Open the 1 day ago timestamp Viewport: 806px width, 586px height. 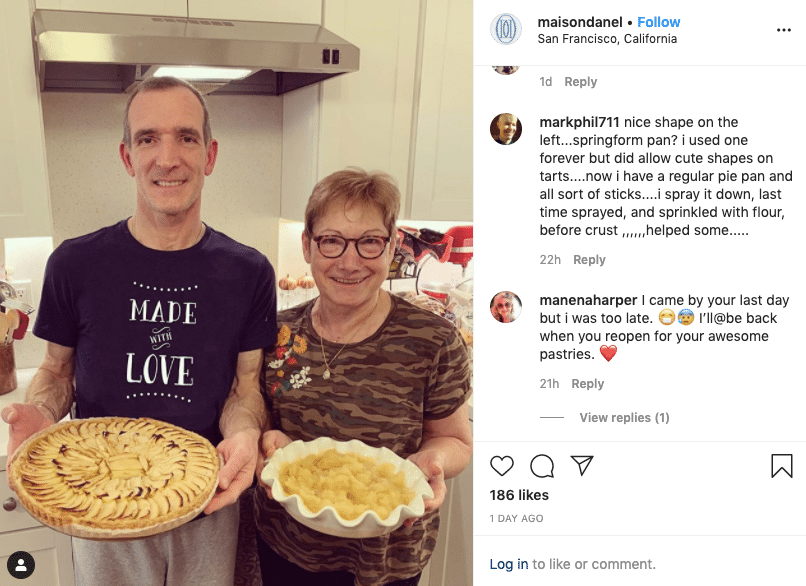(x=516, y=519)
